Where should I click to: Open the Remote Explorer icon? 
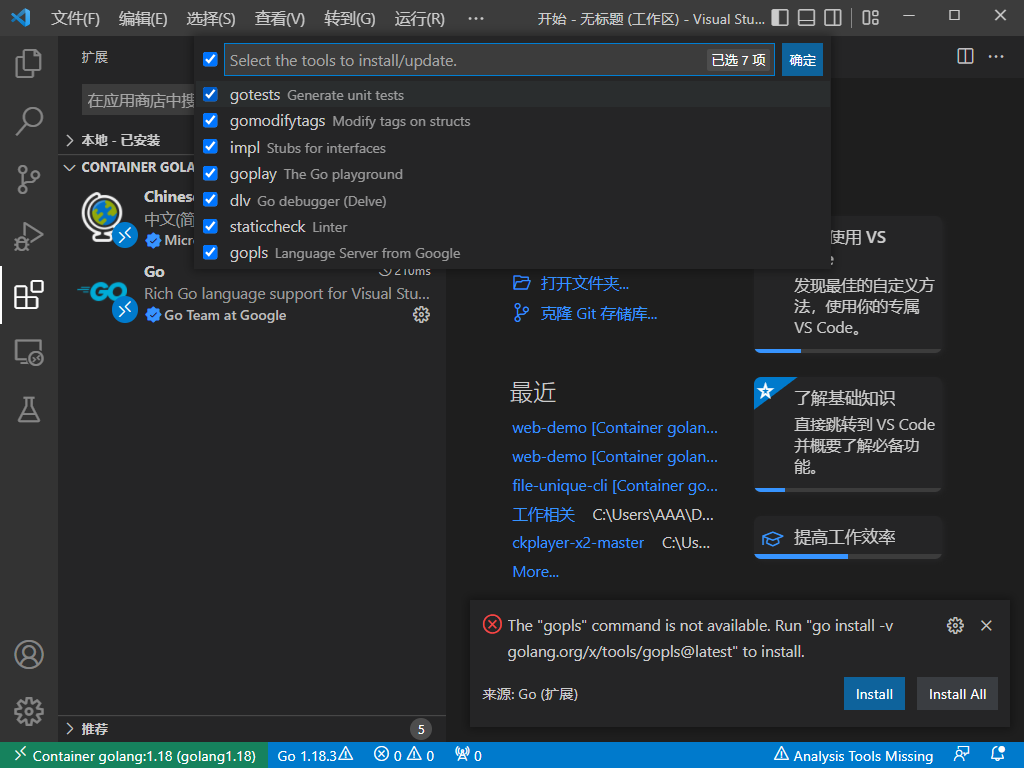(28, 352)
